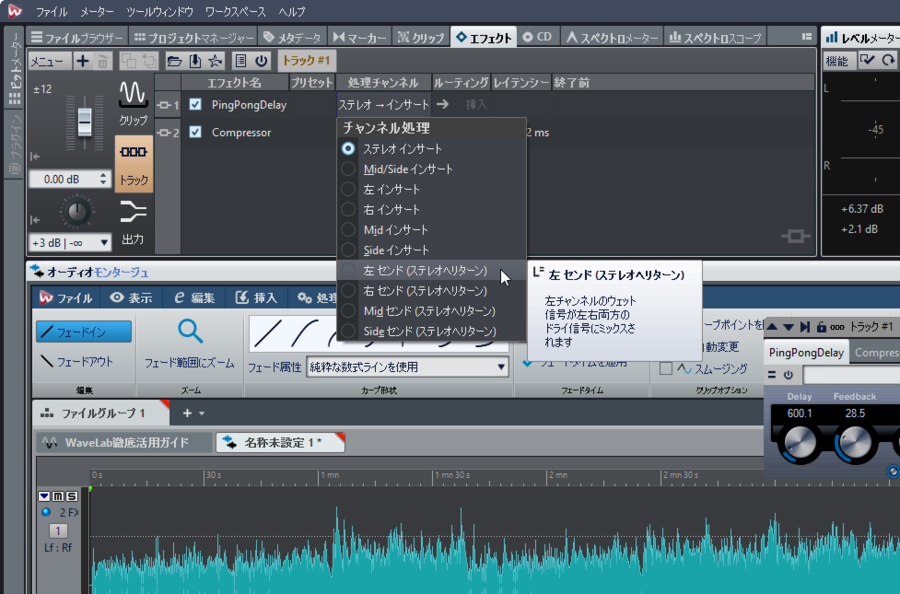The width and height of the screenshot is (900, 594).
Task: Select the Mid インサート radio option
Action: [x=348, y=230]
